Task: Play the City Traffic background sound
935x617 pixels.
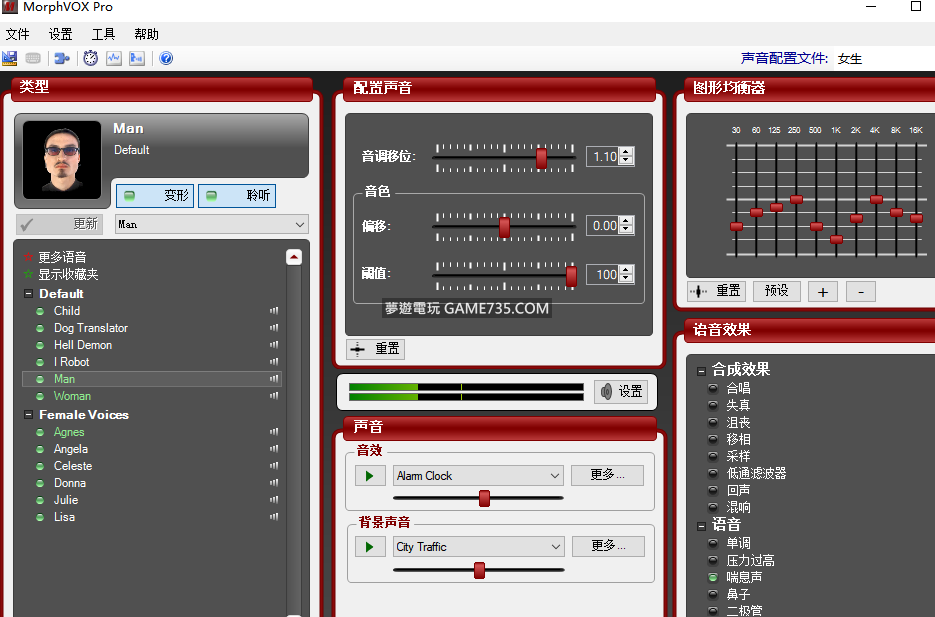Action: pyautogui.click(x=370, y=547)
